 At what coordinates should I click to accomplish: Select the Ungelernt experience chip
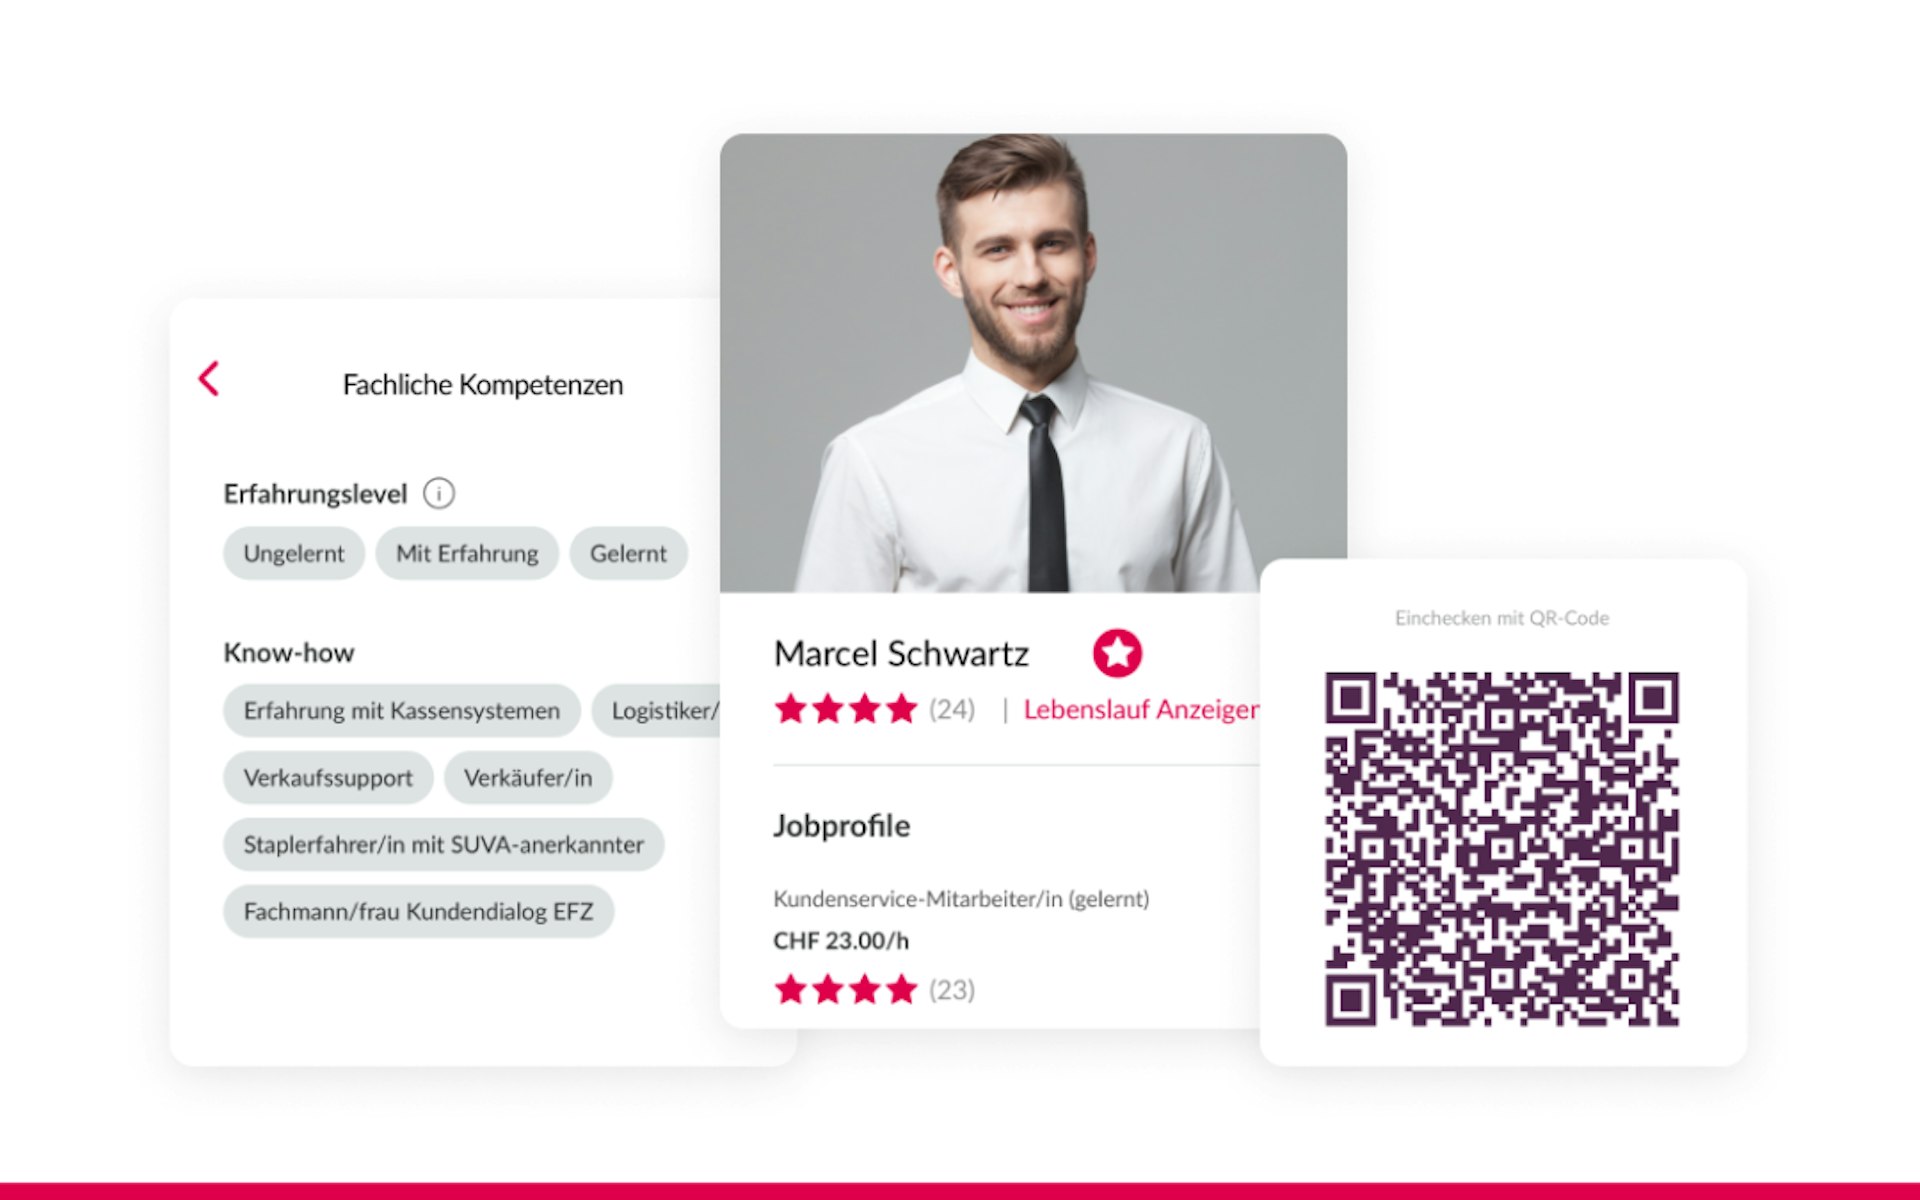pos(294,553)
